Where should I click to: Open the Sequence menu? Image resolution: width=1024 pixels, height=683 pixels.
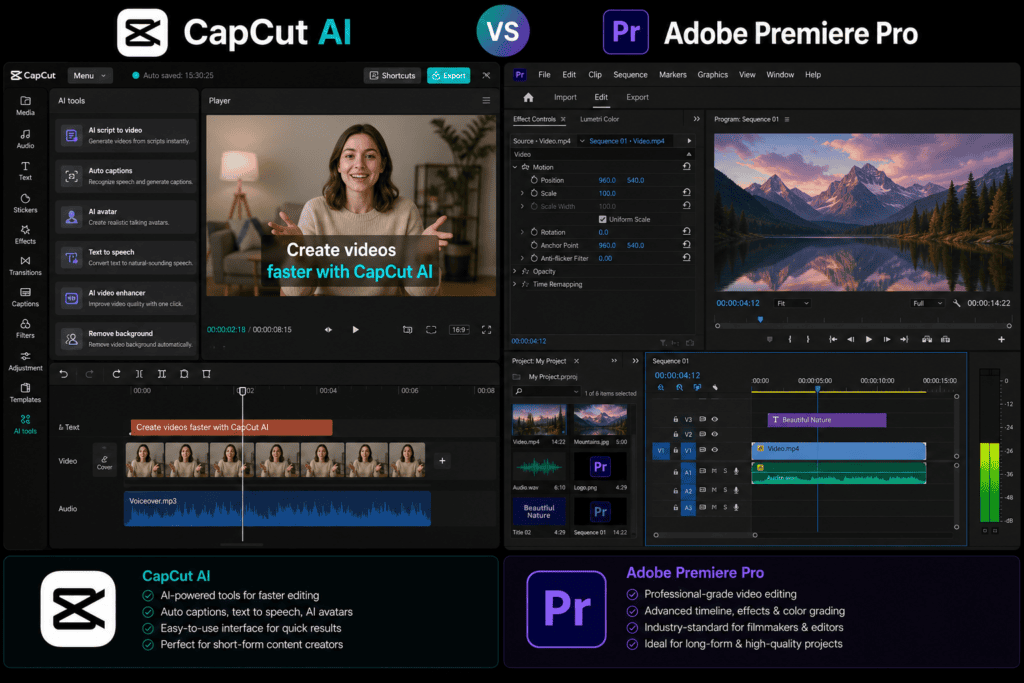(x=630, y=74)
